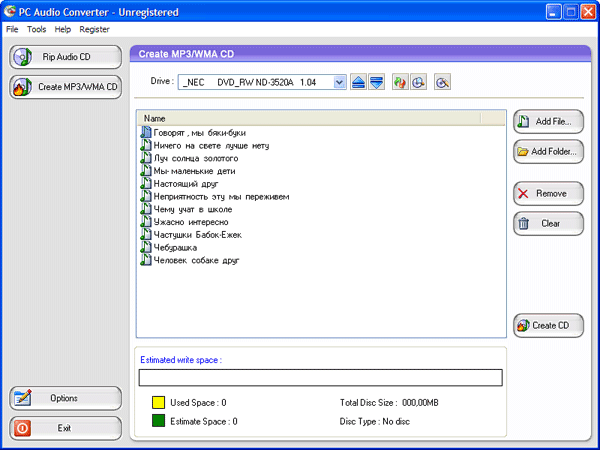Screen dimensions: 600x450
Task: Remove the selected track from the list
Action: pos(548,194)
